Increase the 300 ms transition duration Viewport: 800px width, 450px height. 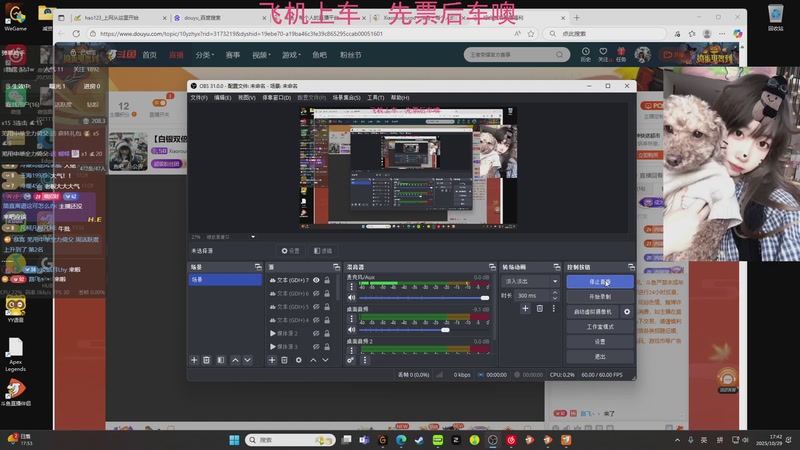click(x=555, y=293)
